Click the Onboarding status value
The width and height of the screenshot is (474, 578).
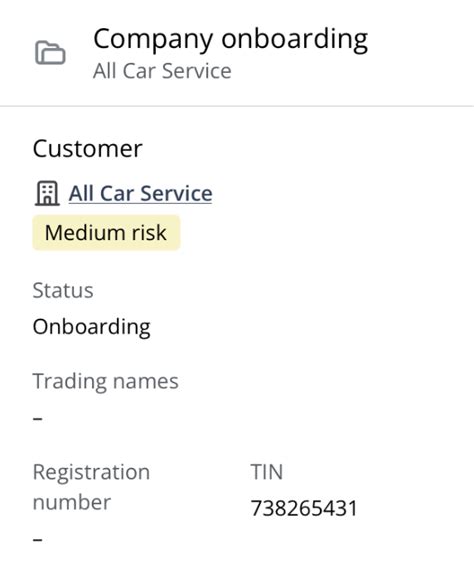(x=91, y=327)
